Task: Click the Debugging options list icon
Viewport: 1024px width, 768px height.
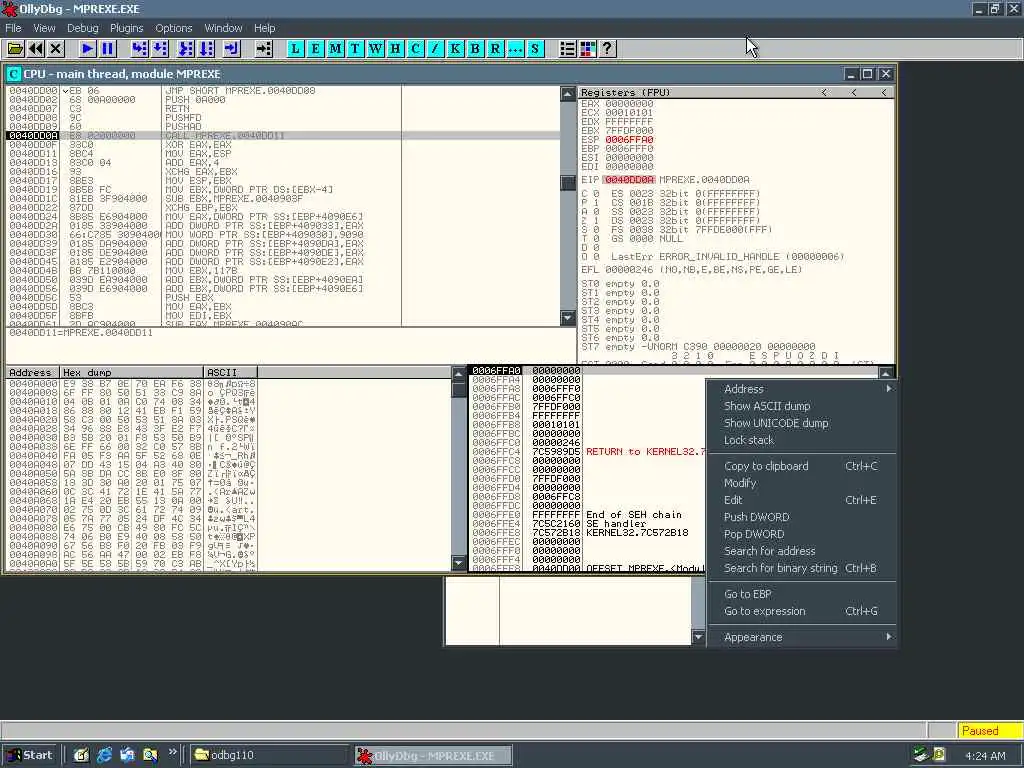Action: pyautogui.click(x=568, y=49)
